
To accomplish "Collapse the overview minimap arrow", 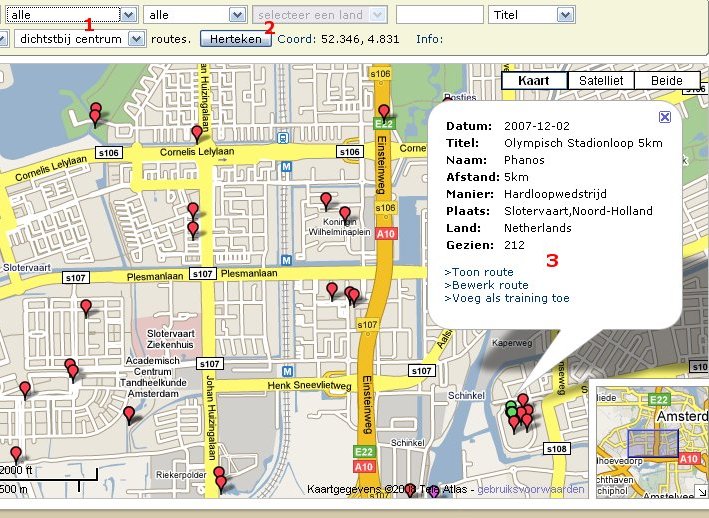I will pyautogui.click(x=699, y=489).
